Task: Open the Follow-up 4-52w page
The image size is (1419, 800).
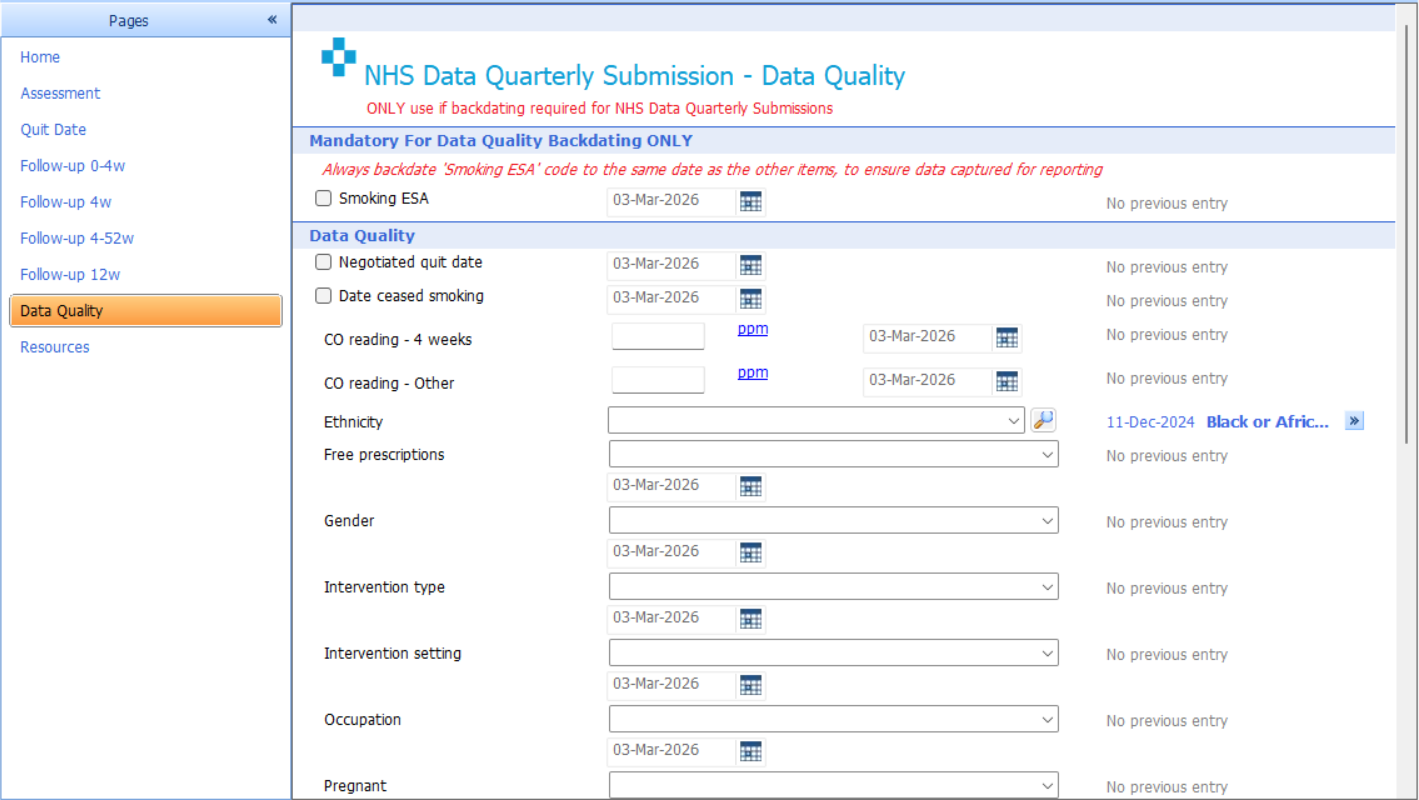Action: point(77,238)
